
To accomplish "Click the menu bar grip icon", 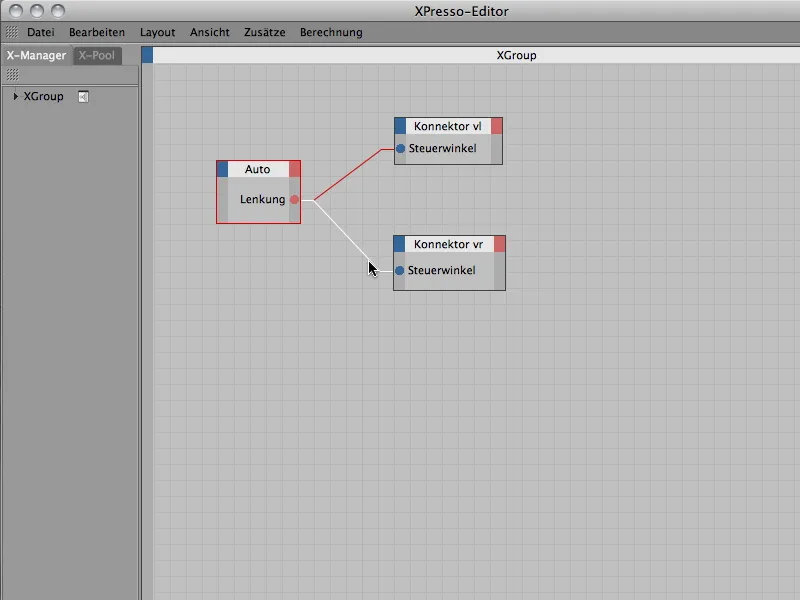I will point(12,32).
